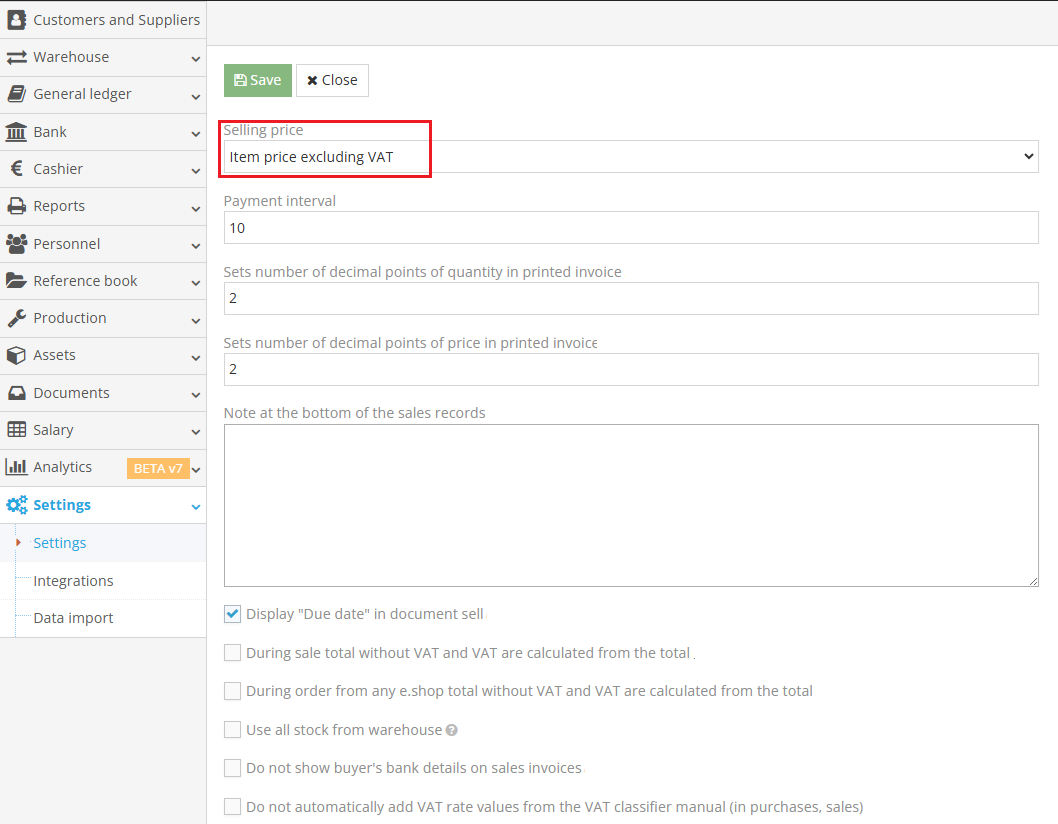Click the Production wrench icon

click(x=15, y=318)
